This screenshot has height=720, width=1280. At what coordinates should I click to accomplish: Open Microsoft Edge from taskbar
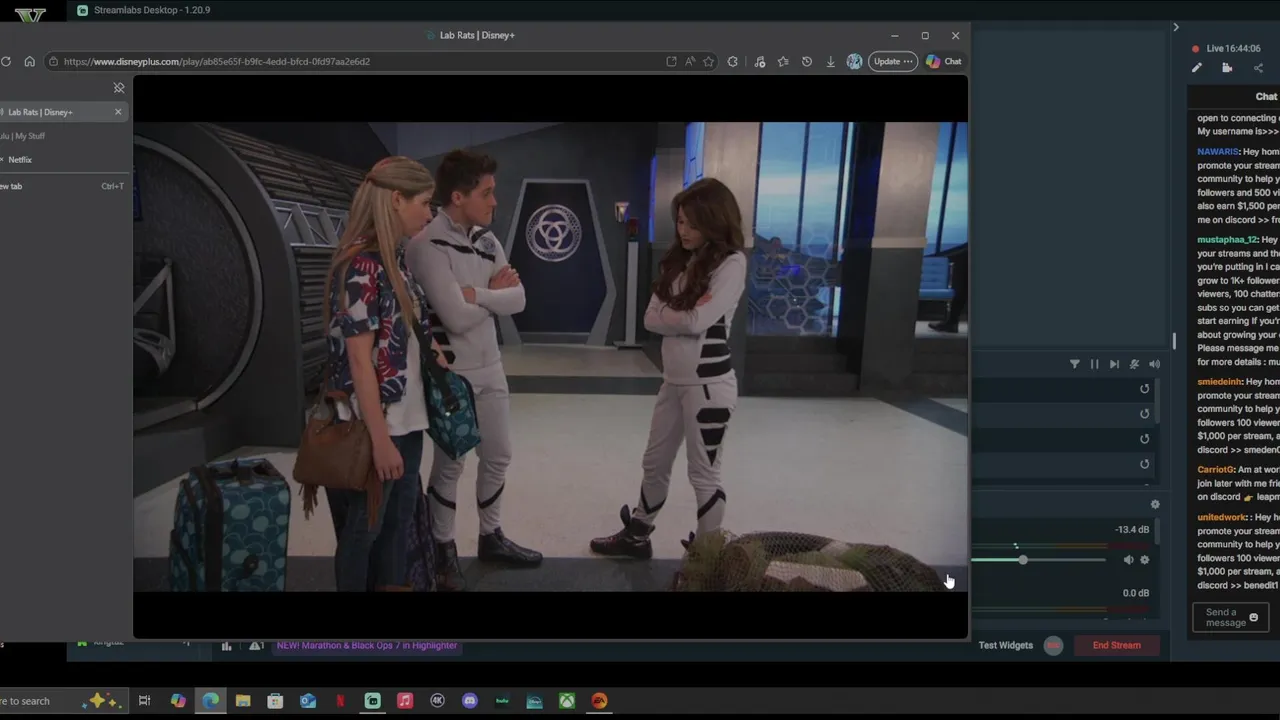[210, 701]
